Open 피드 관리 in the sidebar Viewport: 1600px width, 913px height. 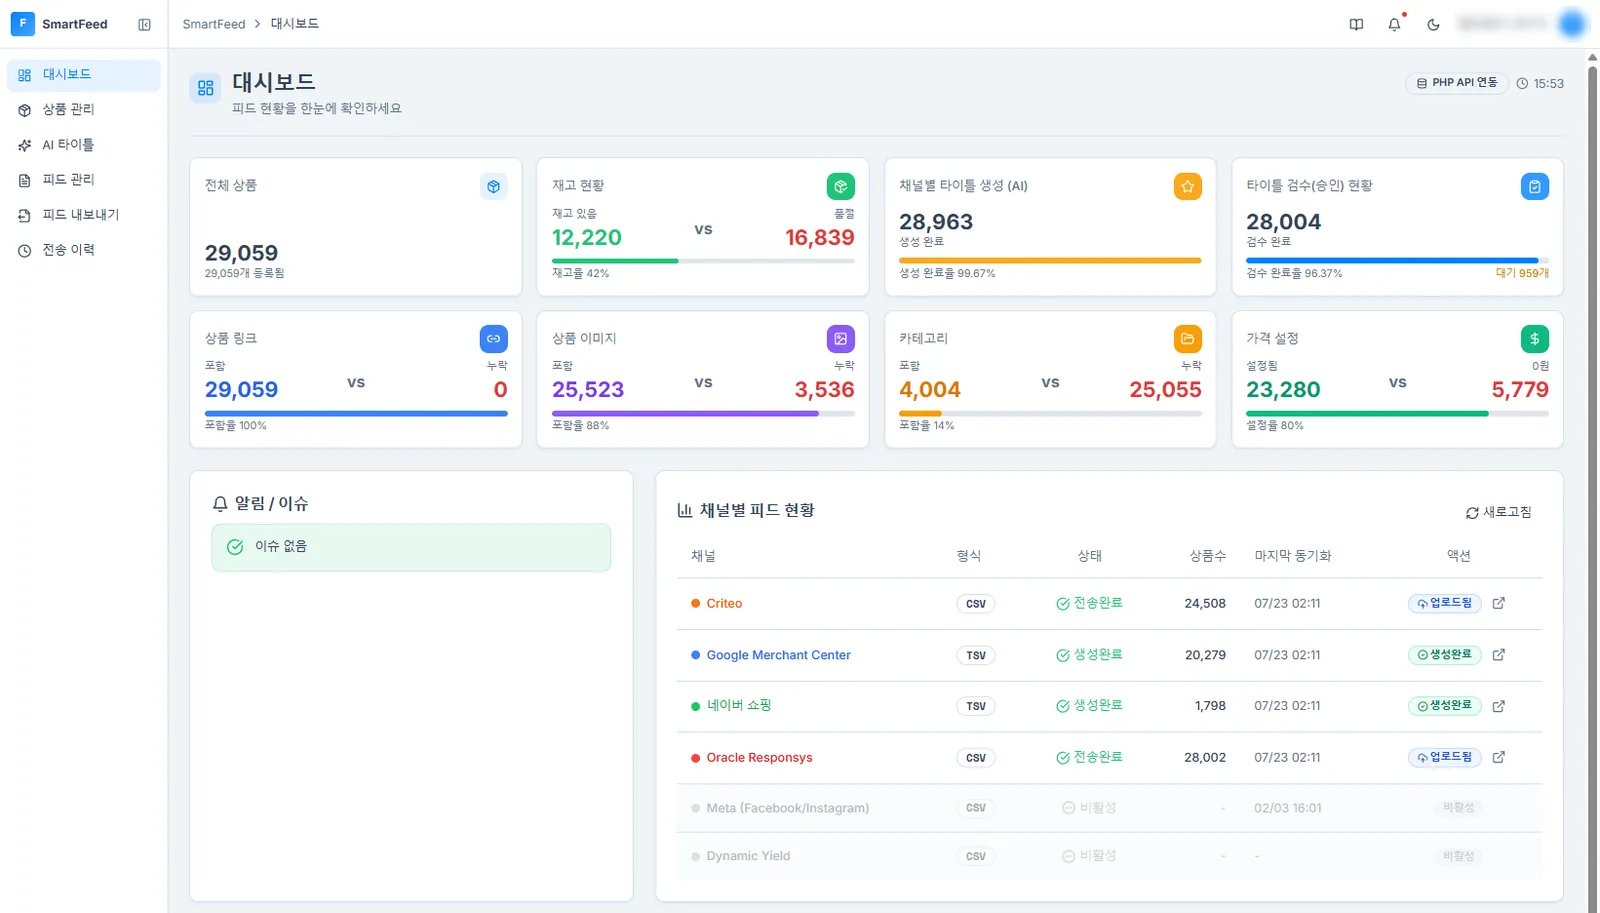pyautogui.click(x=84, y=180)
